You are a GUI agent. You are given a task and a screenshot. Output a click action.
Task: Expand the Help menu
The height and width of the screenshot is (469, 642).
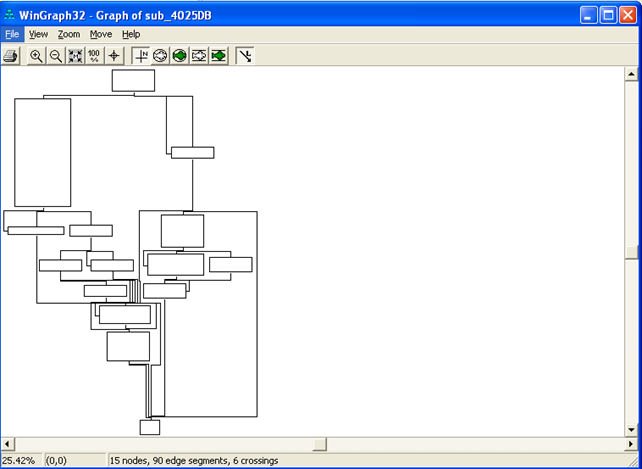131,34
